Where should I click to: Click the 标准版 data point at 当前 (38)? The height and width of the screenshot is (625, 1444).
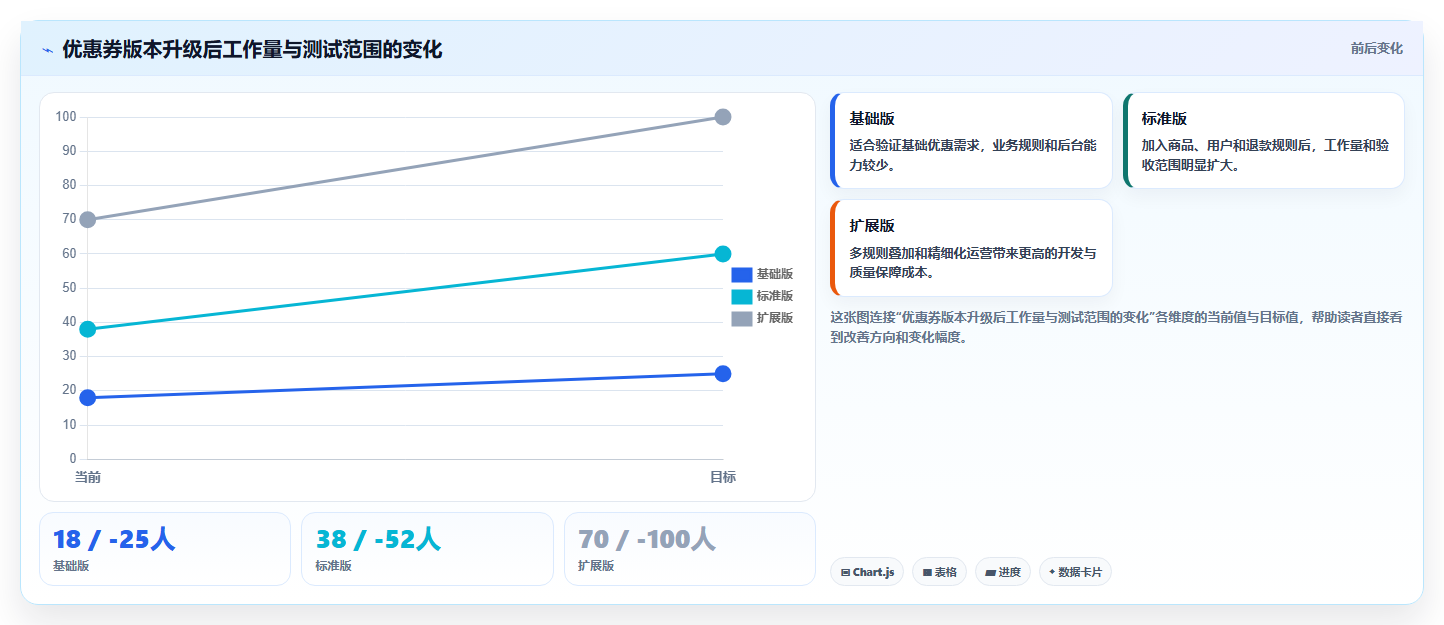88,329
